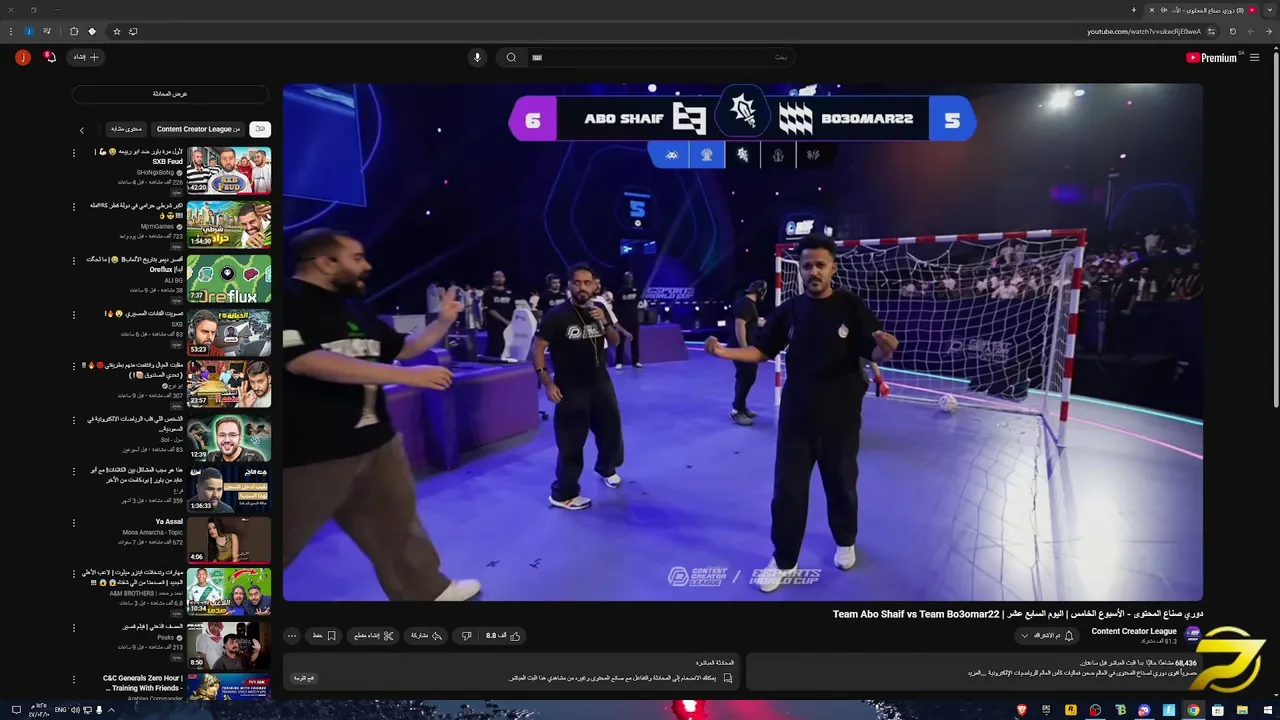Open the on-screen keyboard in search box
1280x720 pixels.
(537, 57)
